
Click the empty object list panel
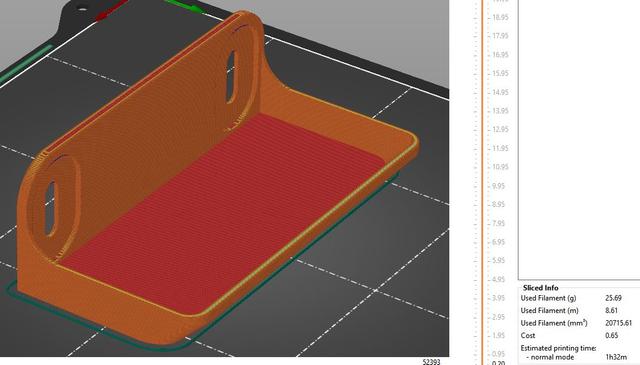point(579,139)
